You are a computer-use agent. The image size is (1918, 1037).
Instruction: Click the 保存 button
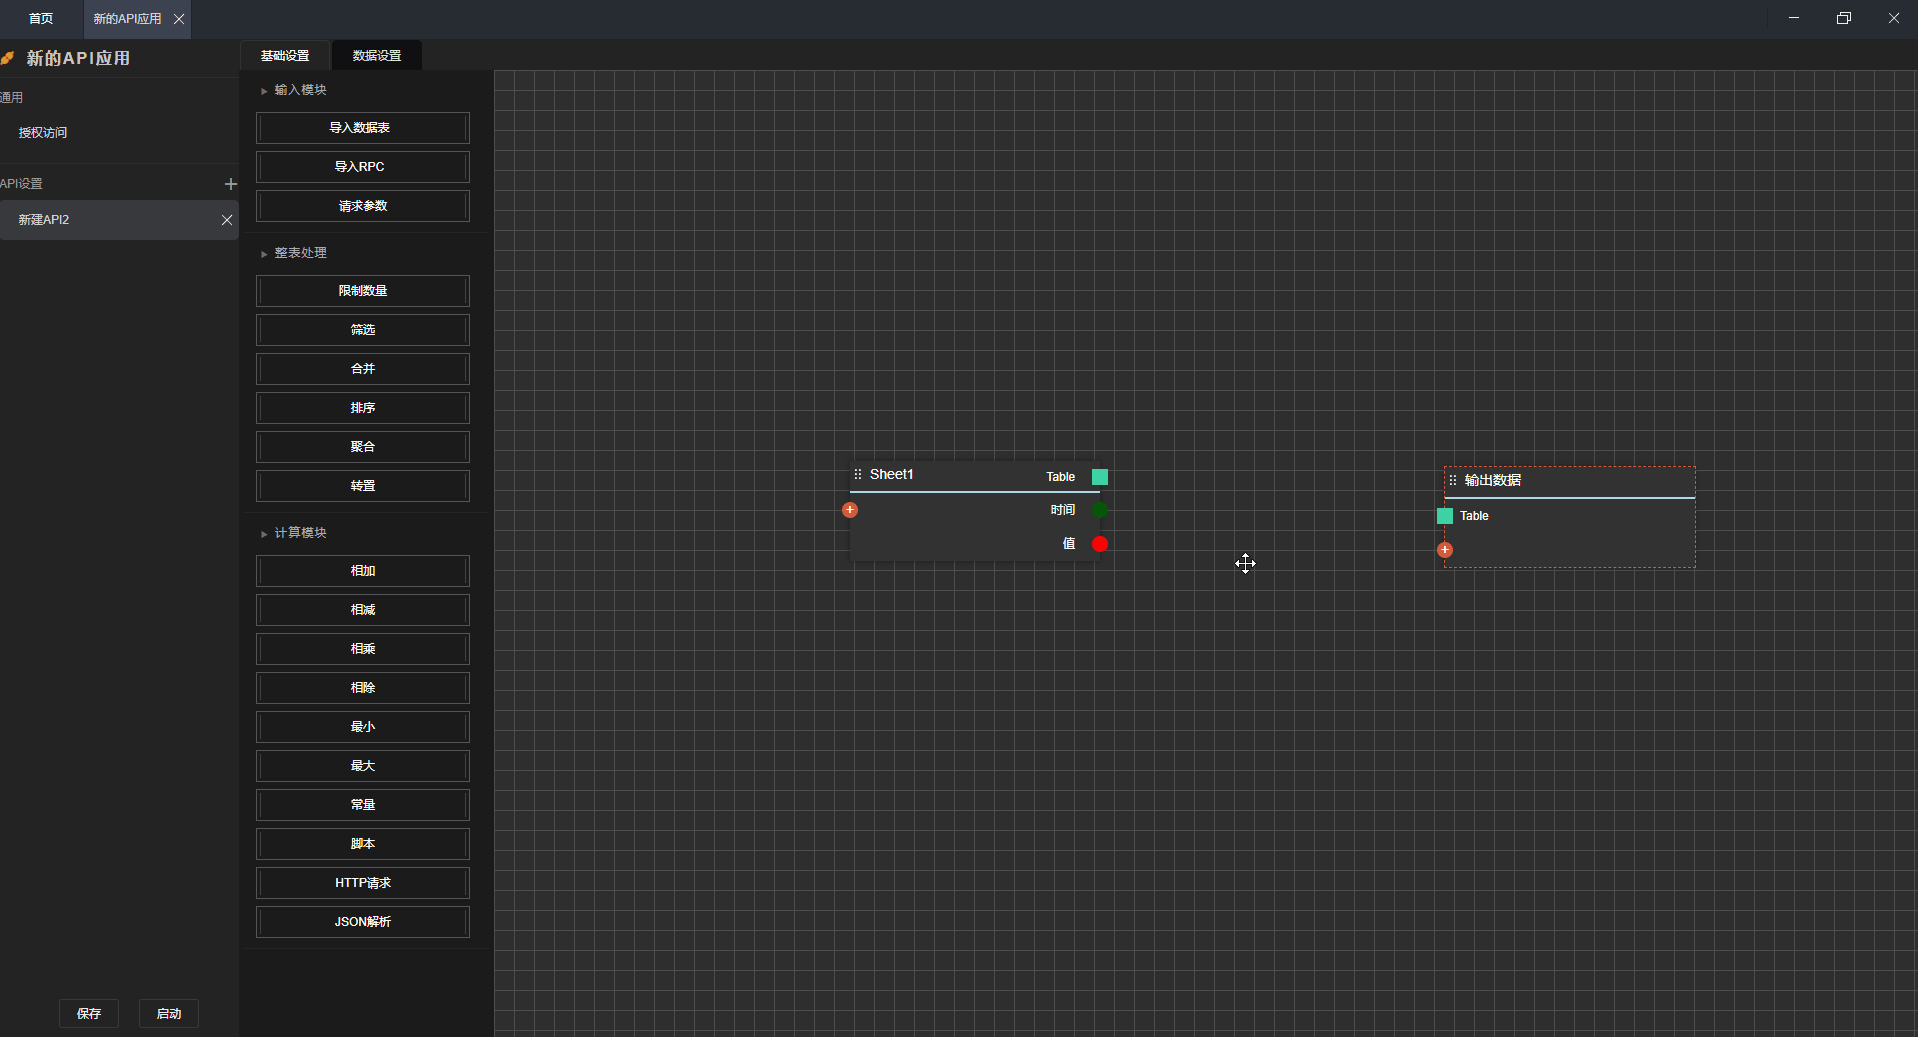point(89,1014)
